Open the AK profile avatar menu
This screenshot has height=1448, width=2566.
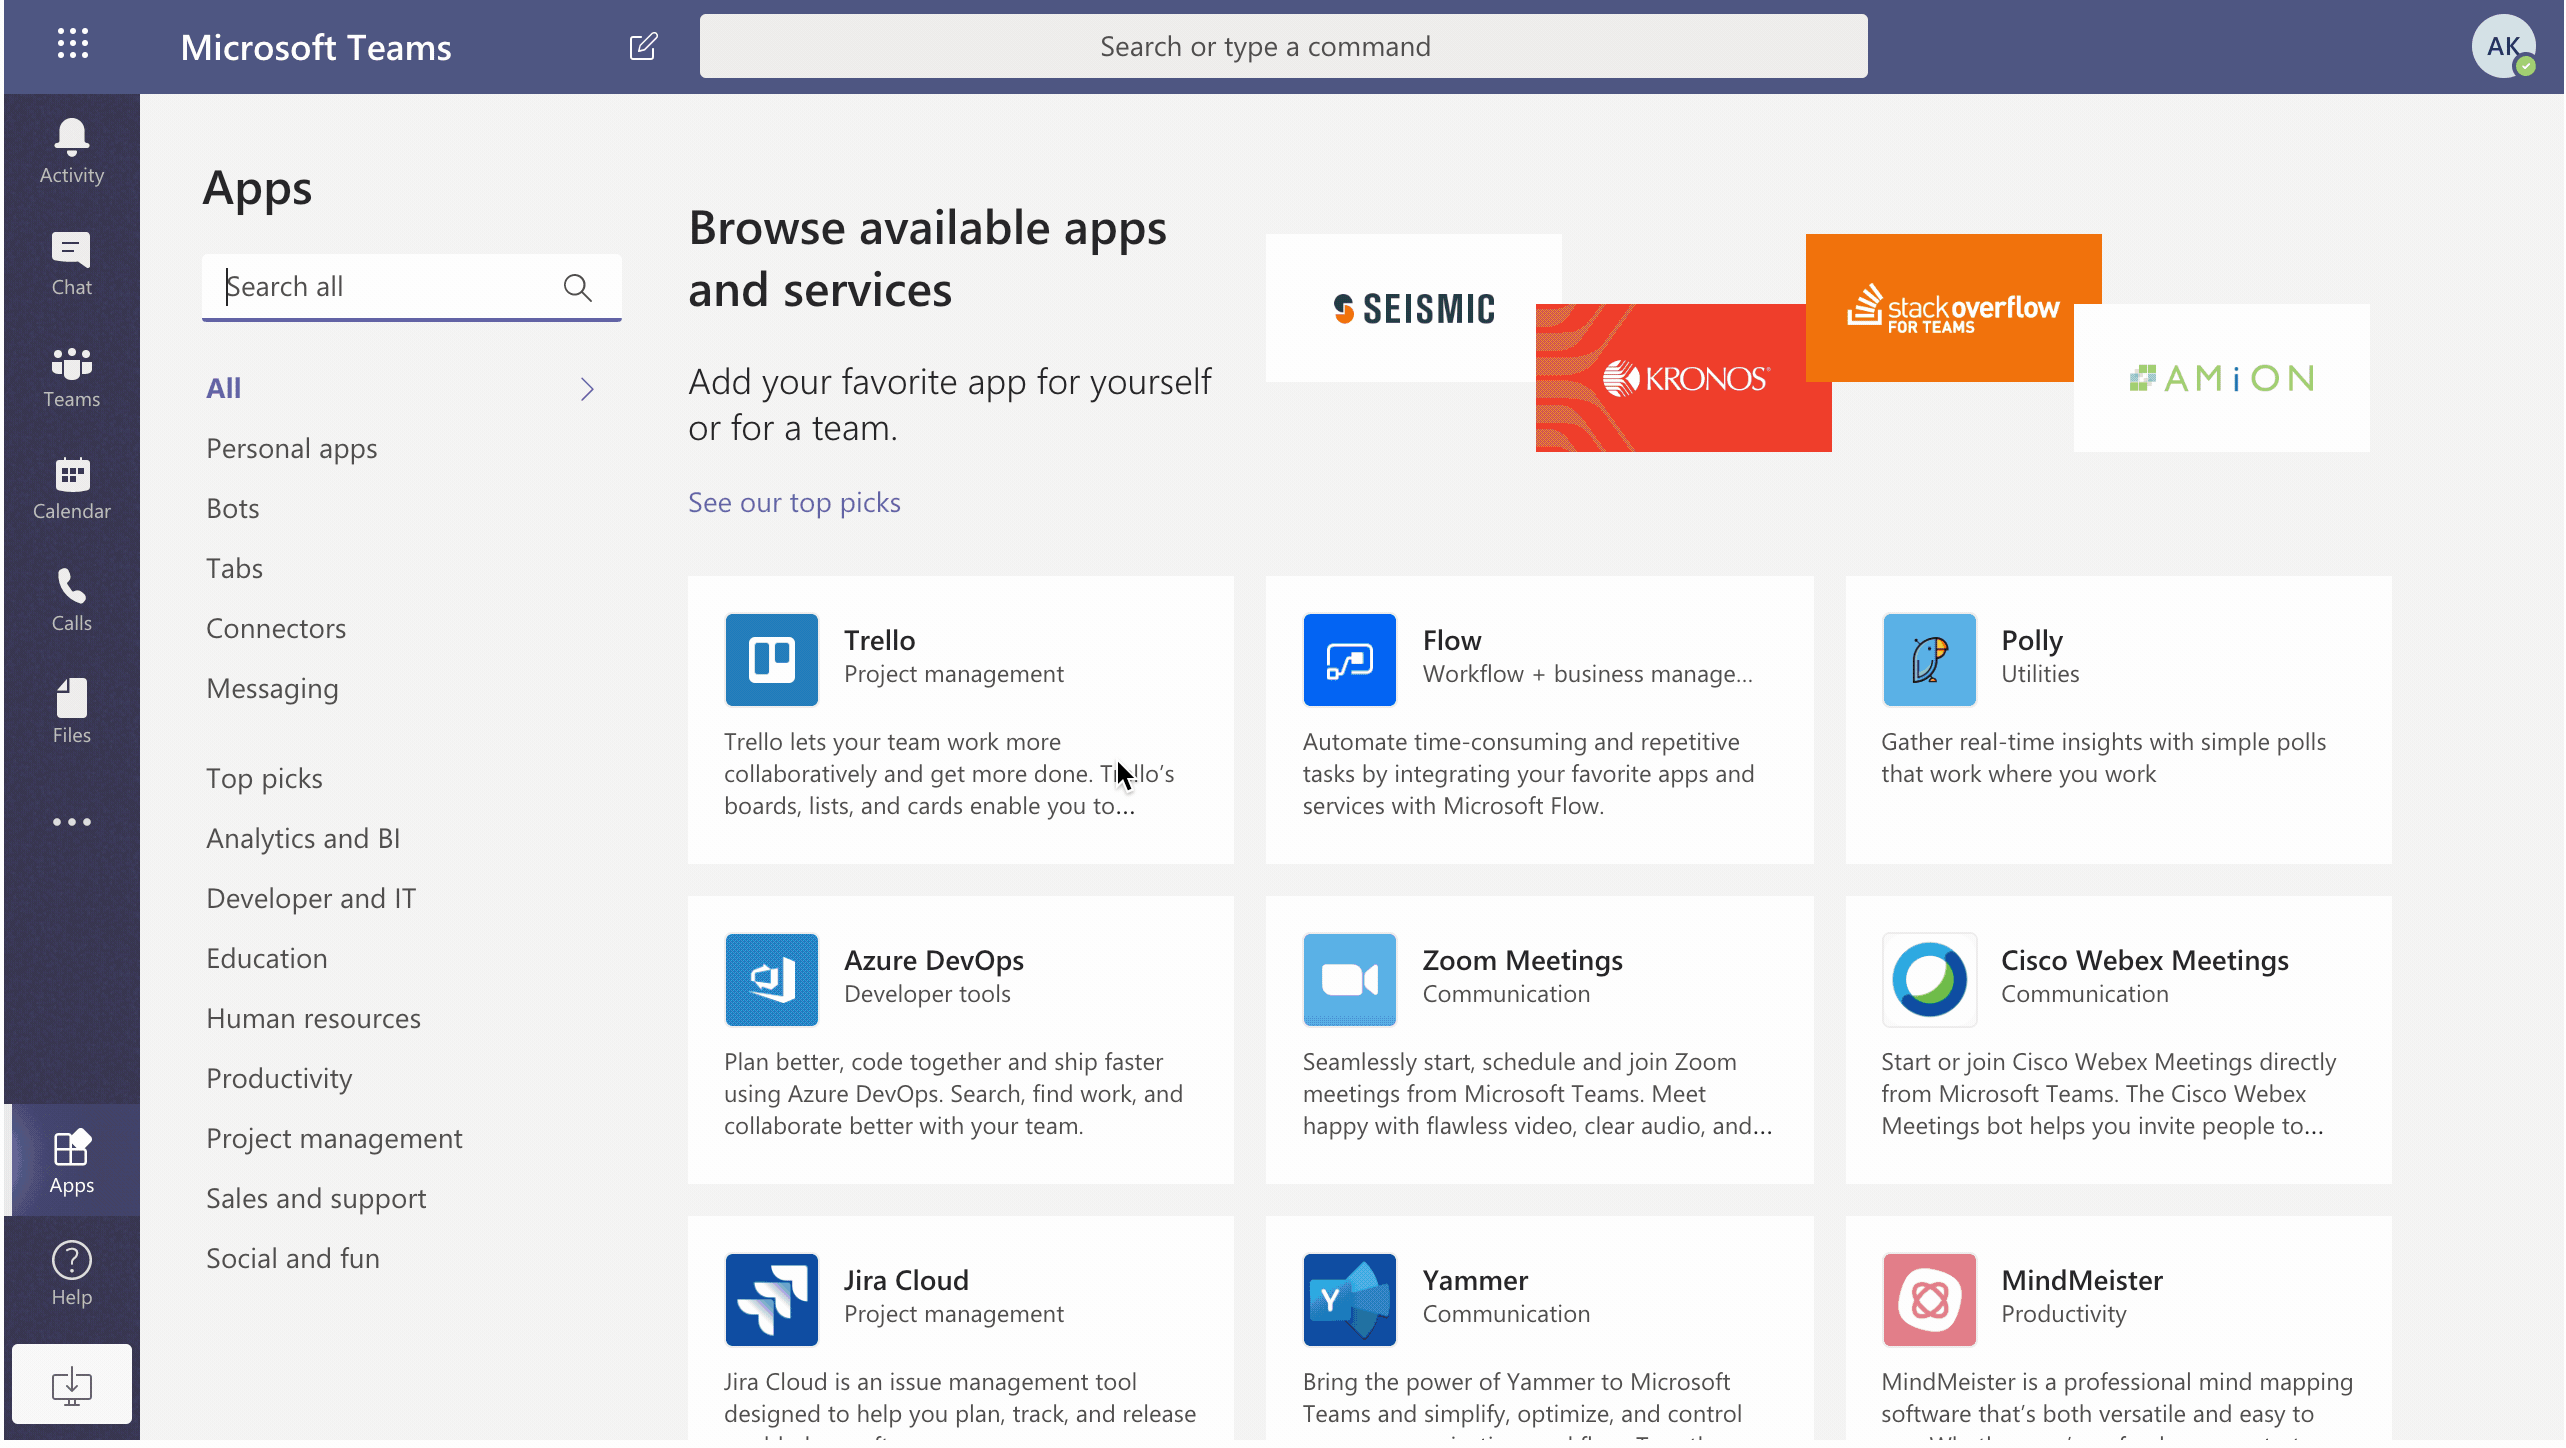(2503, 46)
